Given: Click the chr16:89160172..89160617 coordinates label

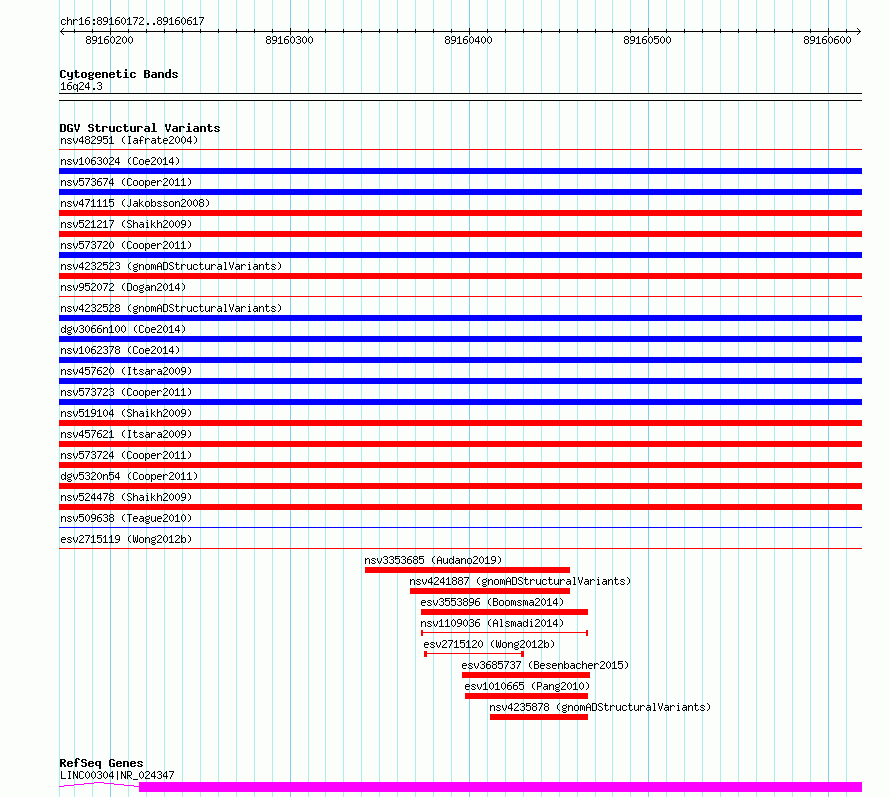Looking at the screenshot, I should (132, 22).
